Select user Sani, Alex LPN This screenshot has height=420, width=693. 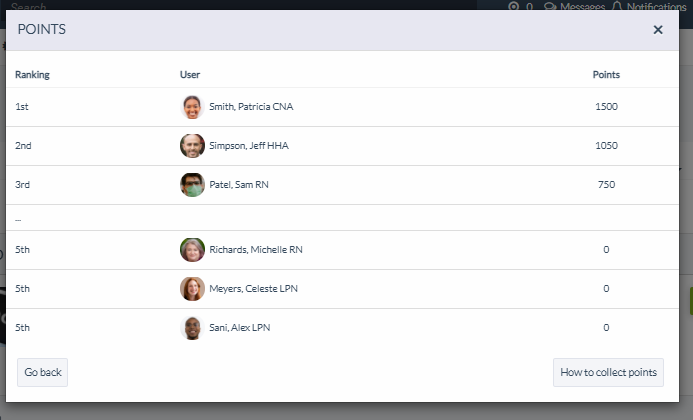pyautogui.click(x=239, y=328)
